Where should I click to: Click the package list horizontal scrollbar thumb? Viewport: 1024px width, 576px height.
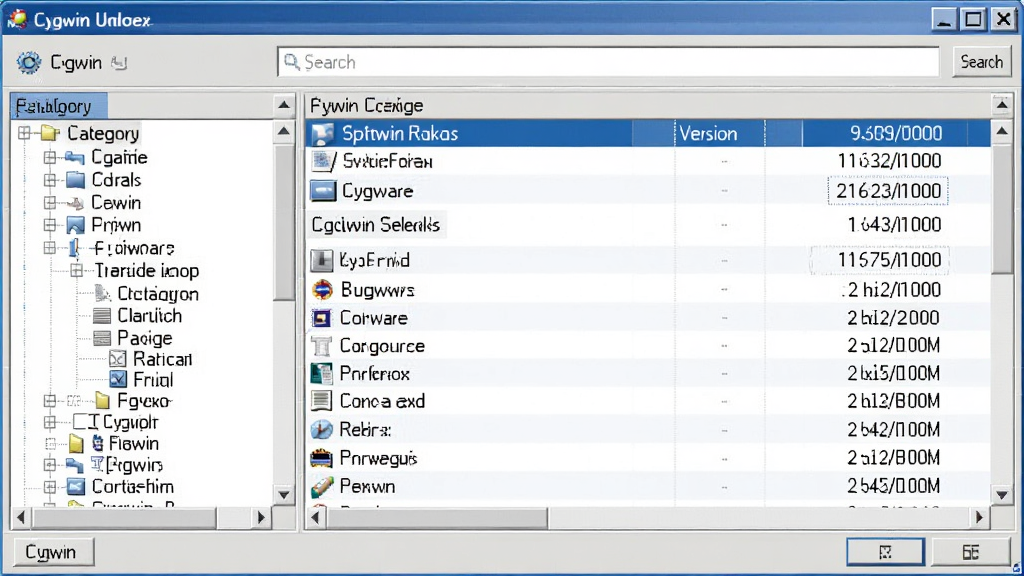(x=437, y=518)
